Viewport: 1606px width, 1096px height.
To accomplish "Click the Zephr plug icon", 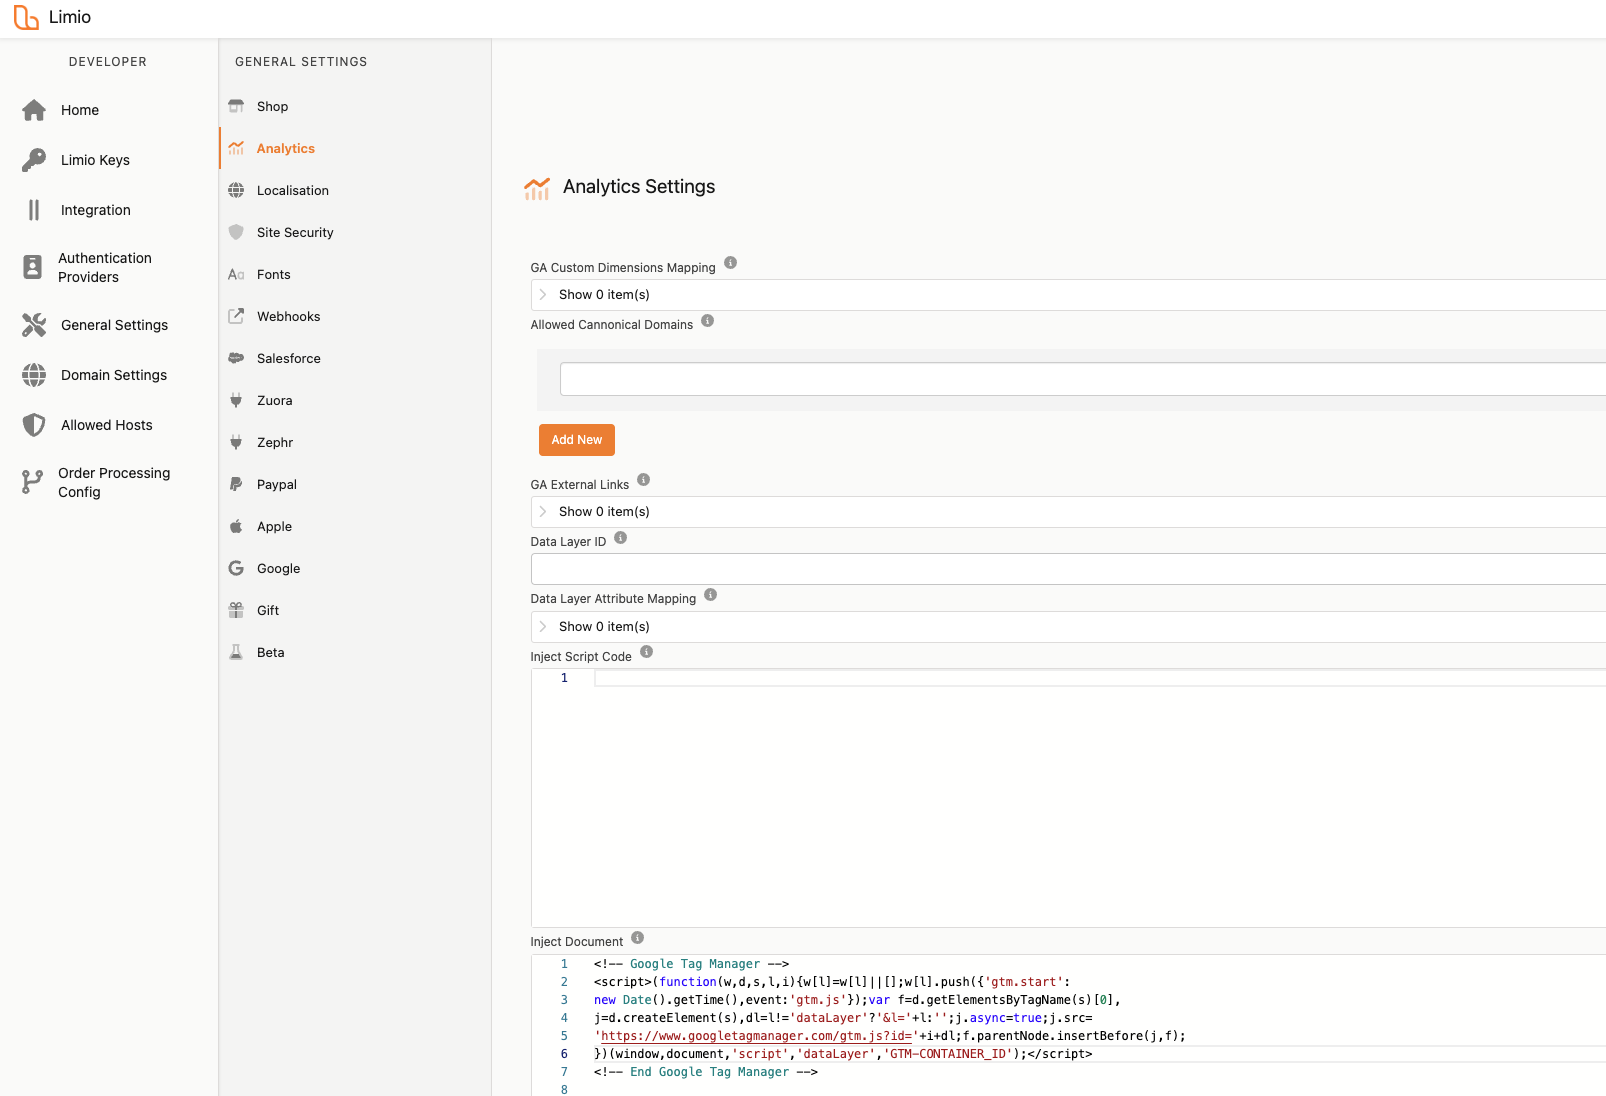I will (x=236, y=442).
